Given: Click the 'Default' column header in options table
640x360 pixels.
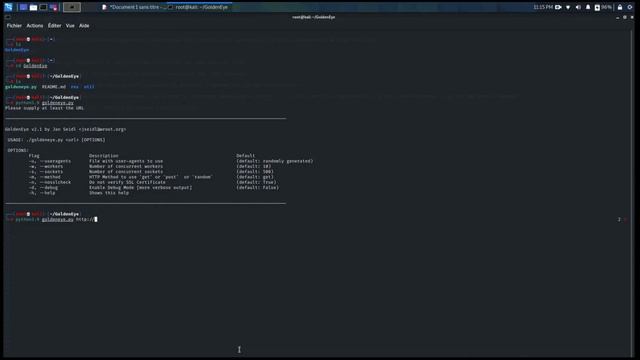Looking at the screenshot, I should (246, 156).
